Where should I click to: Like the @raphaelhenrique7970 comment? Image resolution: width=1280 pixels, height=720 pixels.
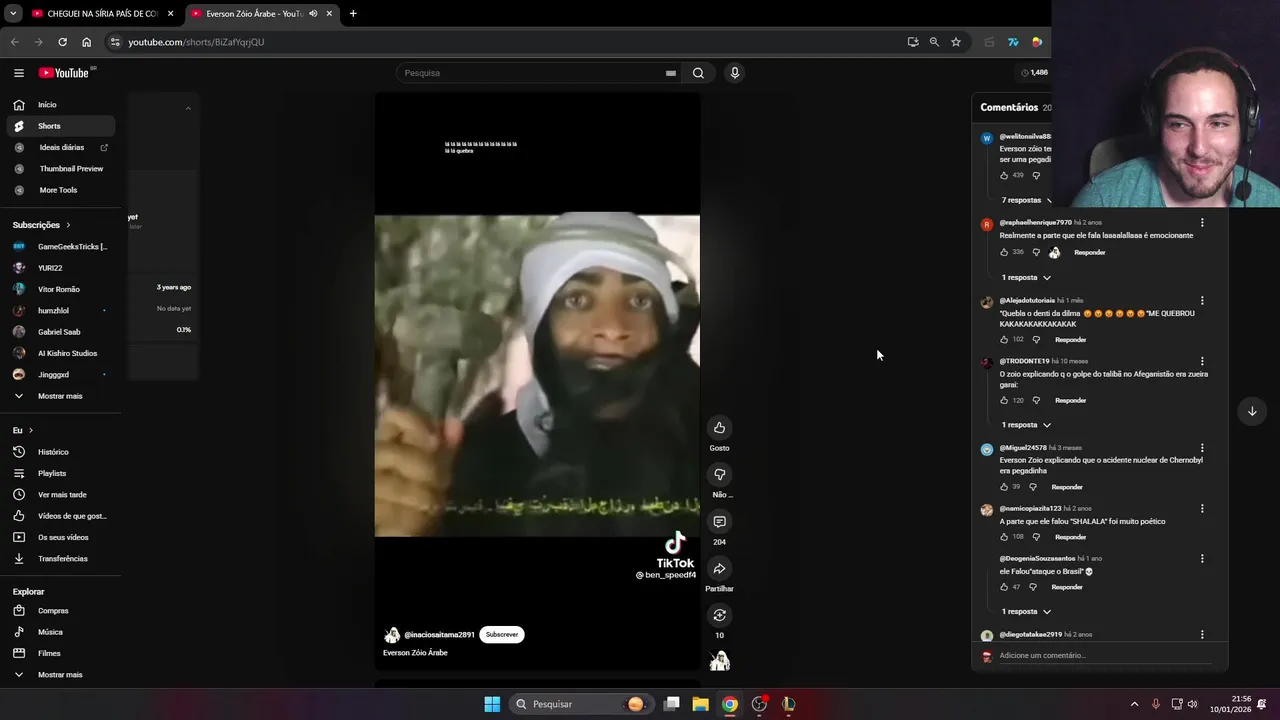point(1004,252)
